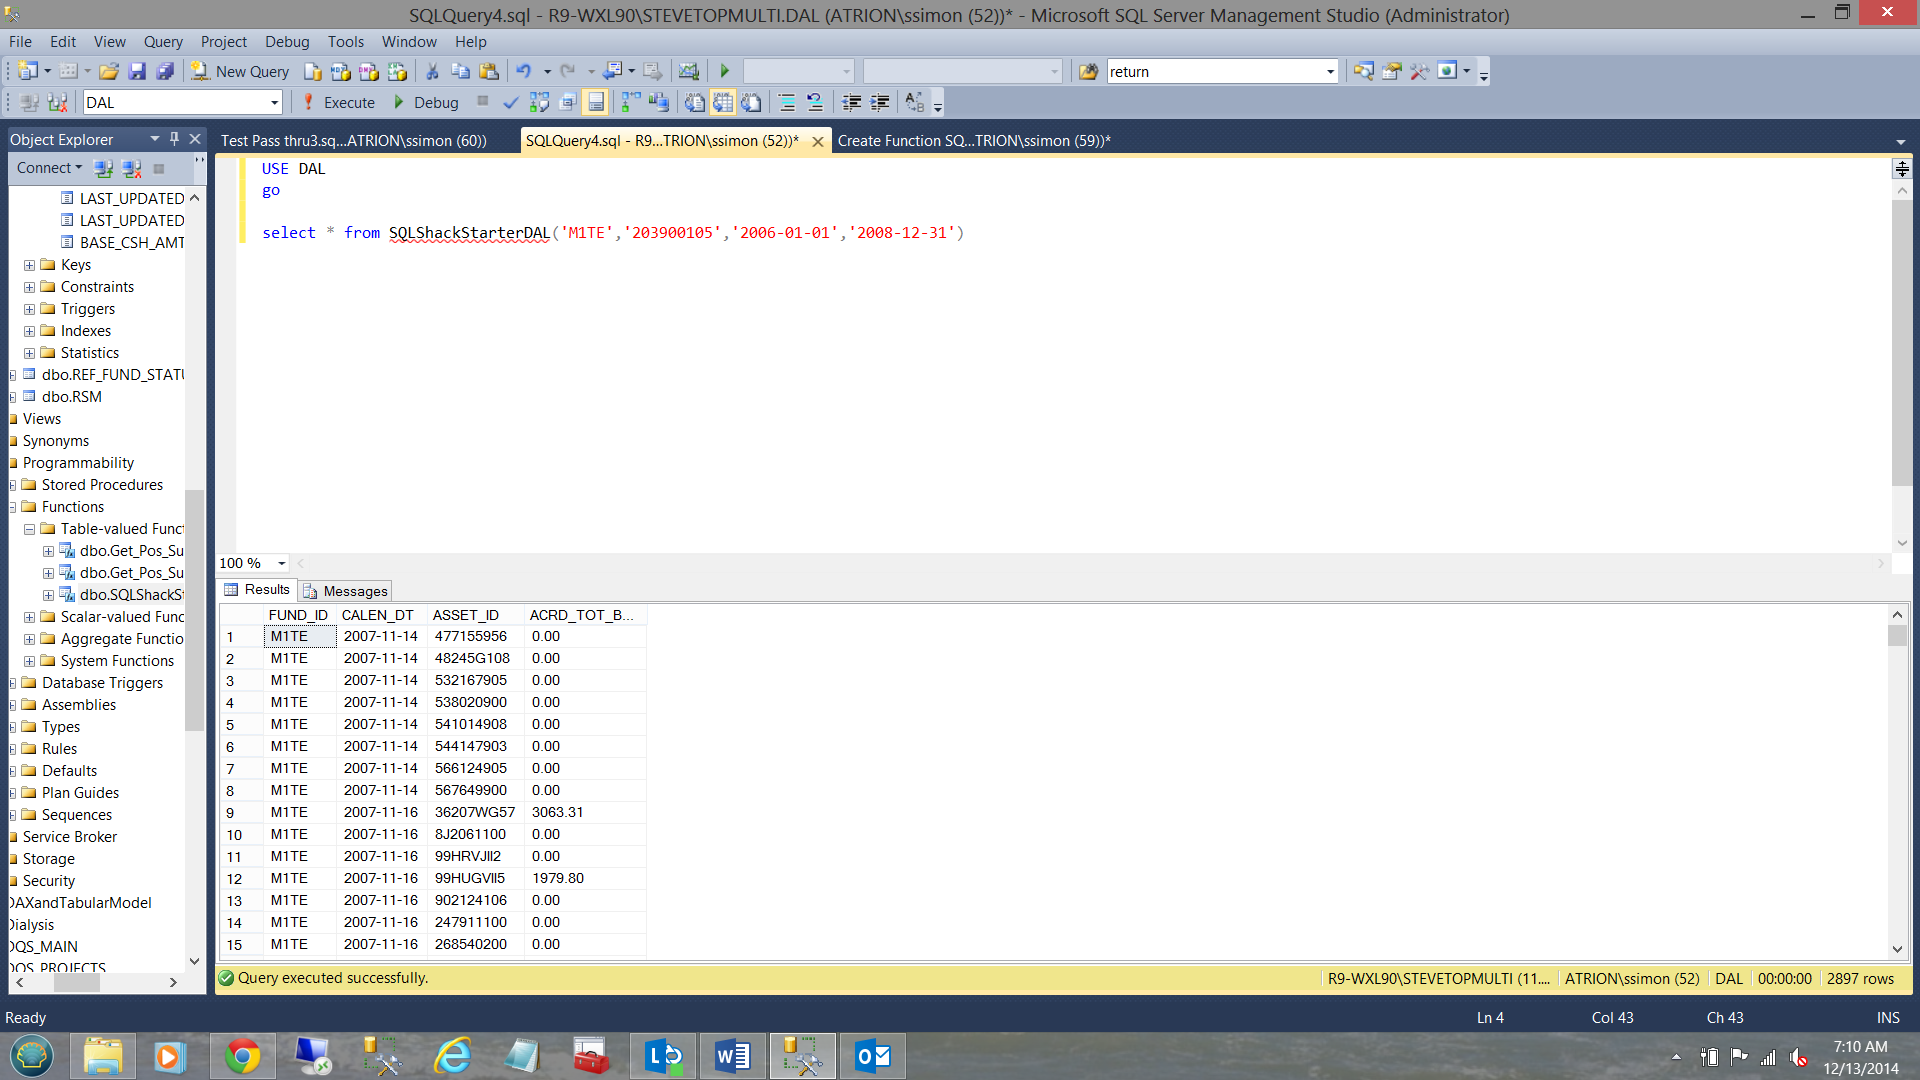Click the Decrease Indent icon

[851, 102]
